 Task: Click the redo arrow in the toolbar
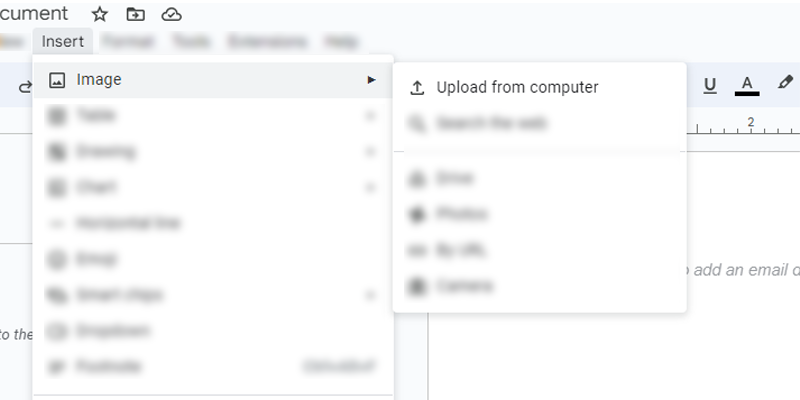coord(24,87)
